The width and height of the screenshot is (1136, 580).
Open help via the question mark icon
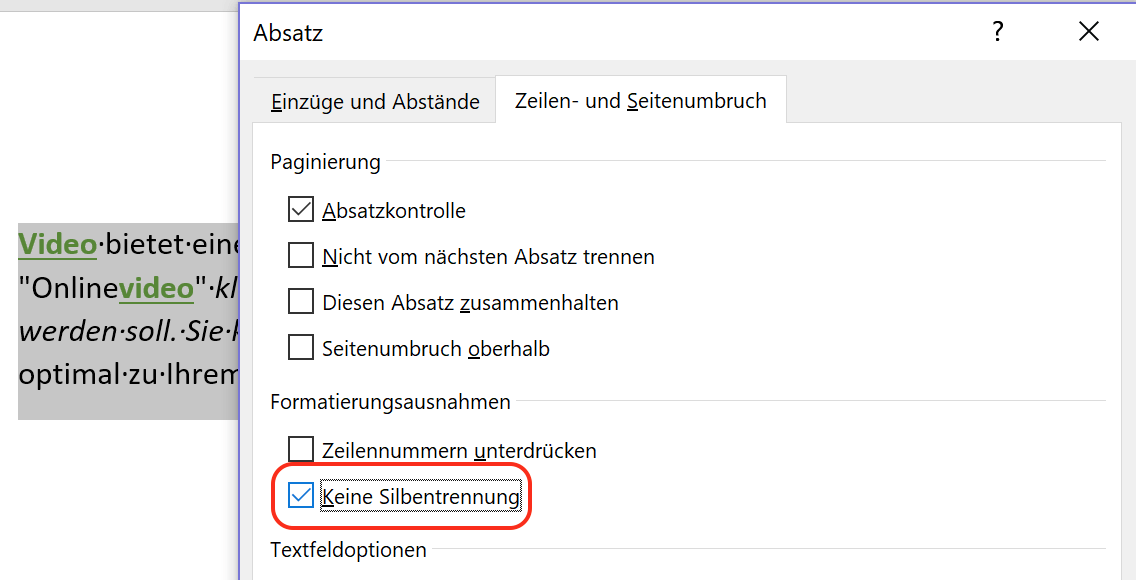click(x=998, y=32)
